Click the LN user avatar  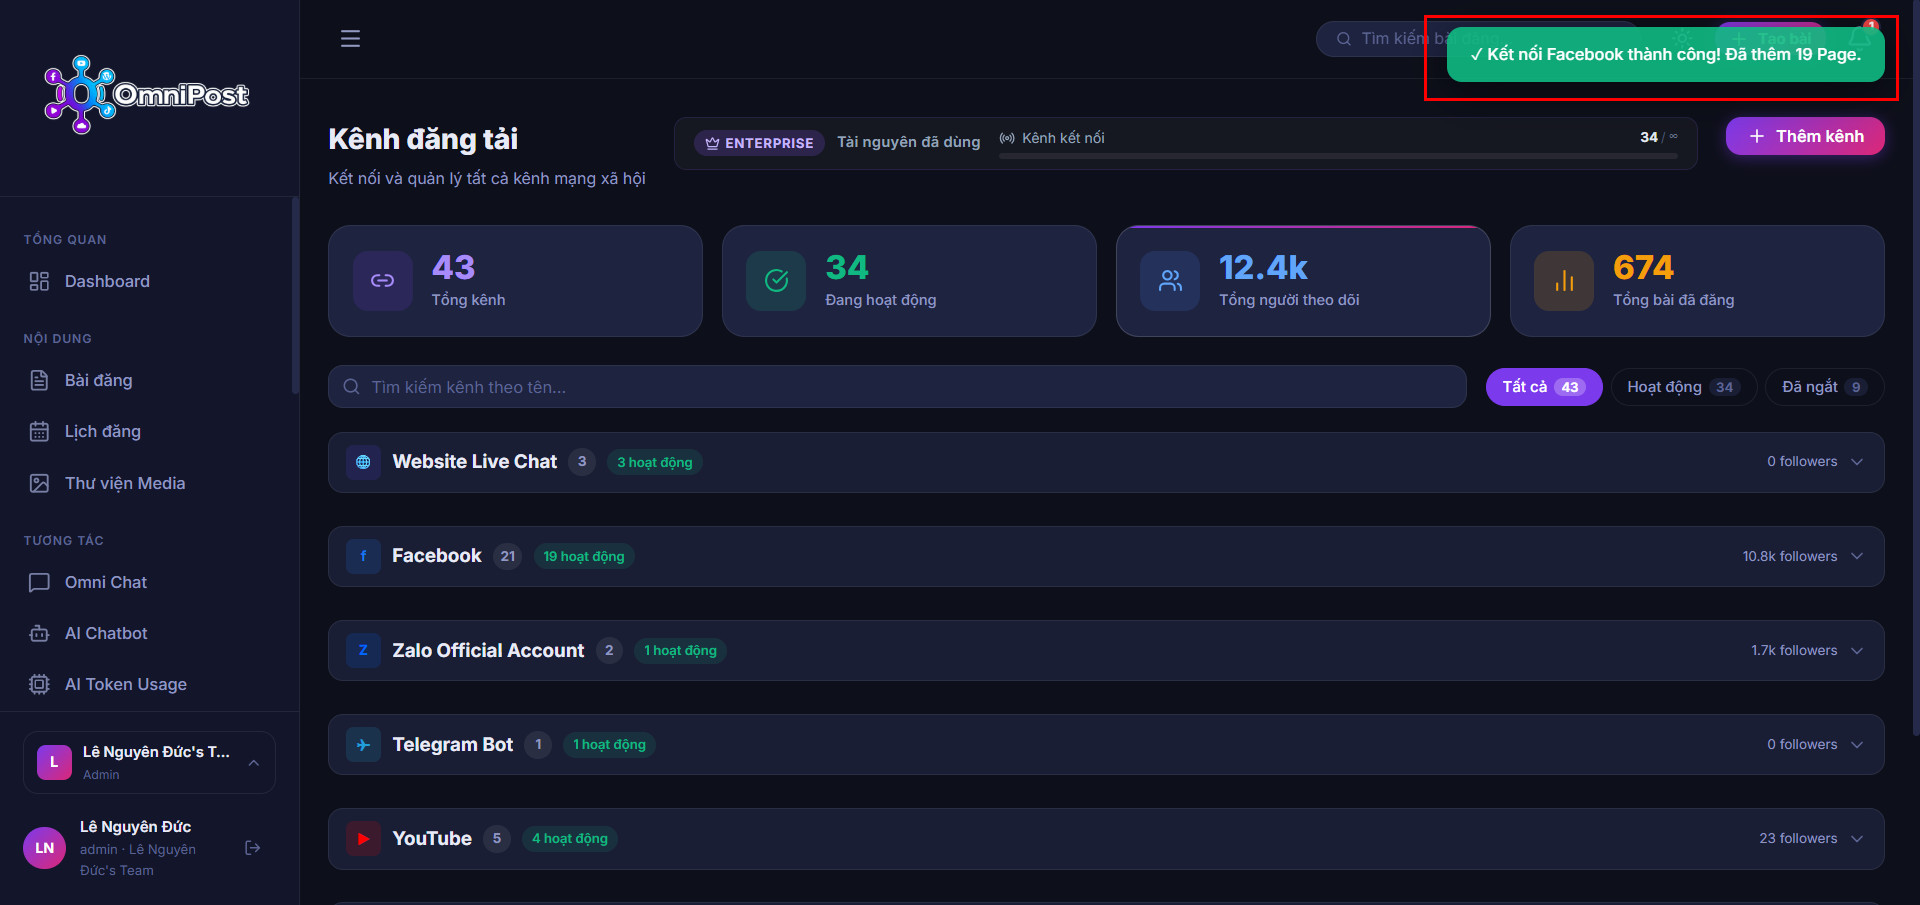point(44,848)
